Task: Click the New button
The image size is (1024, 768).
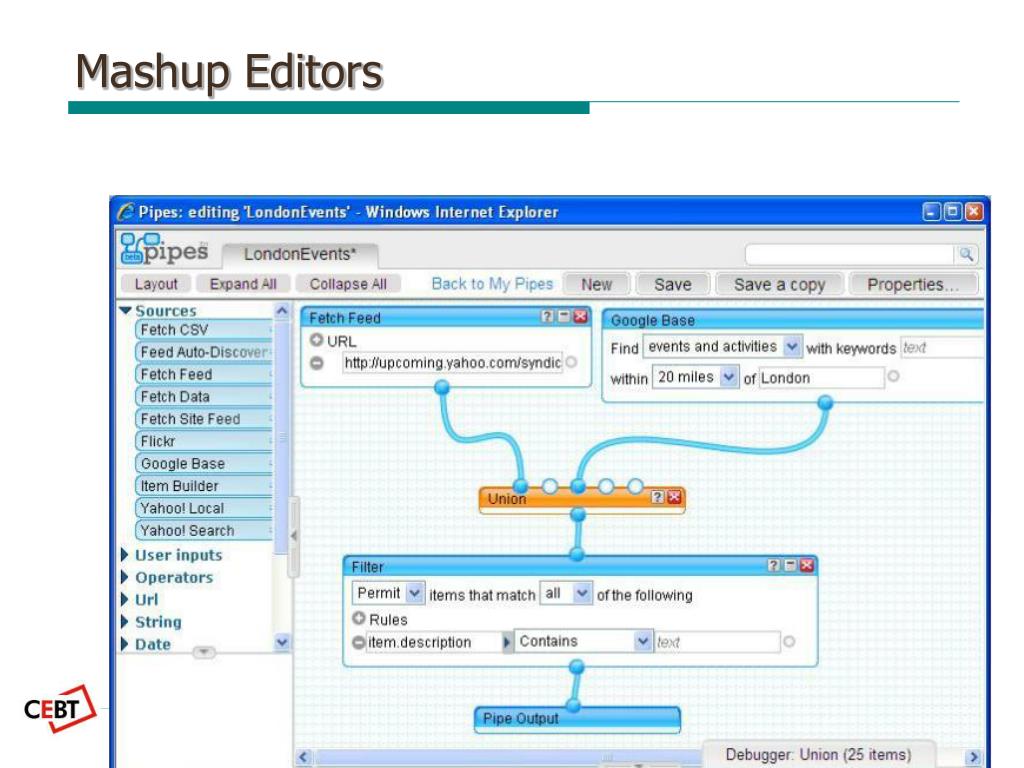Action: [596, 284]
